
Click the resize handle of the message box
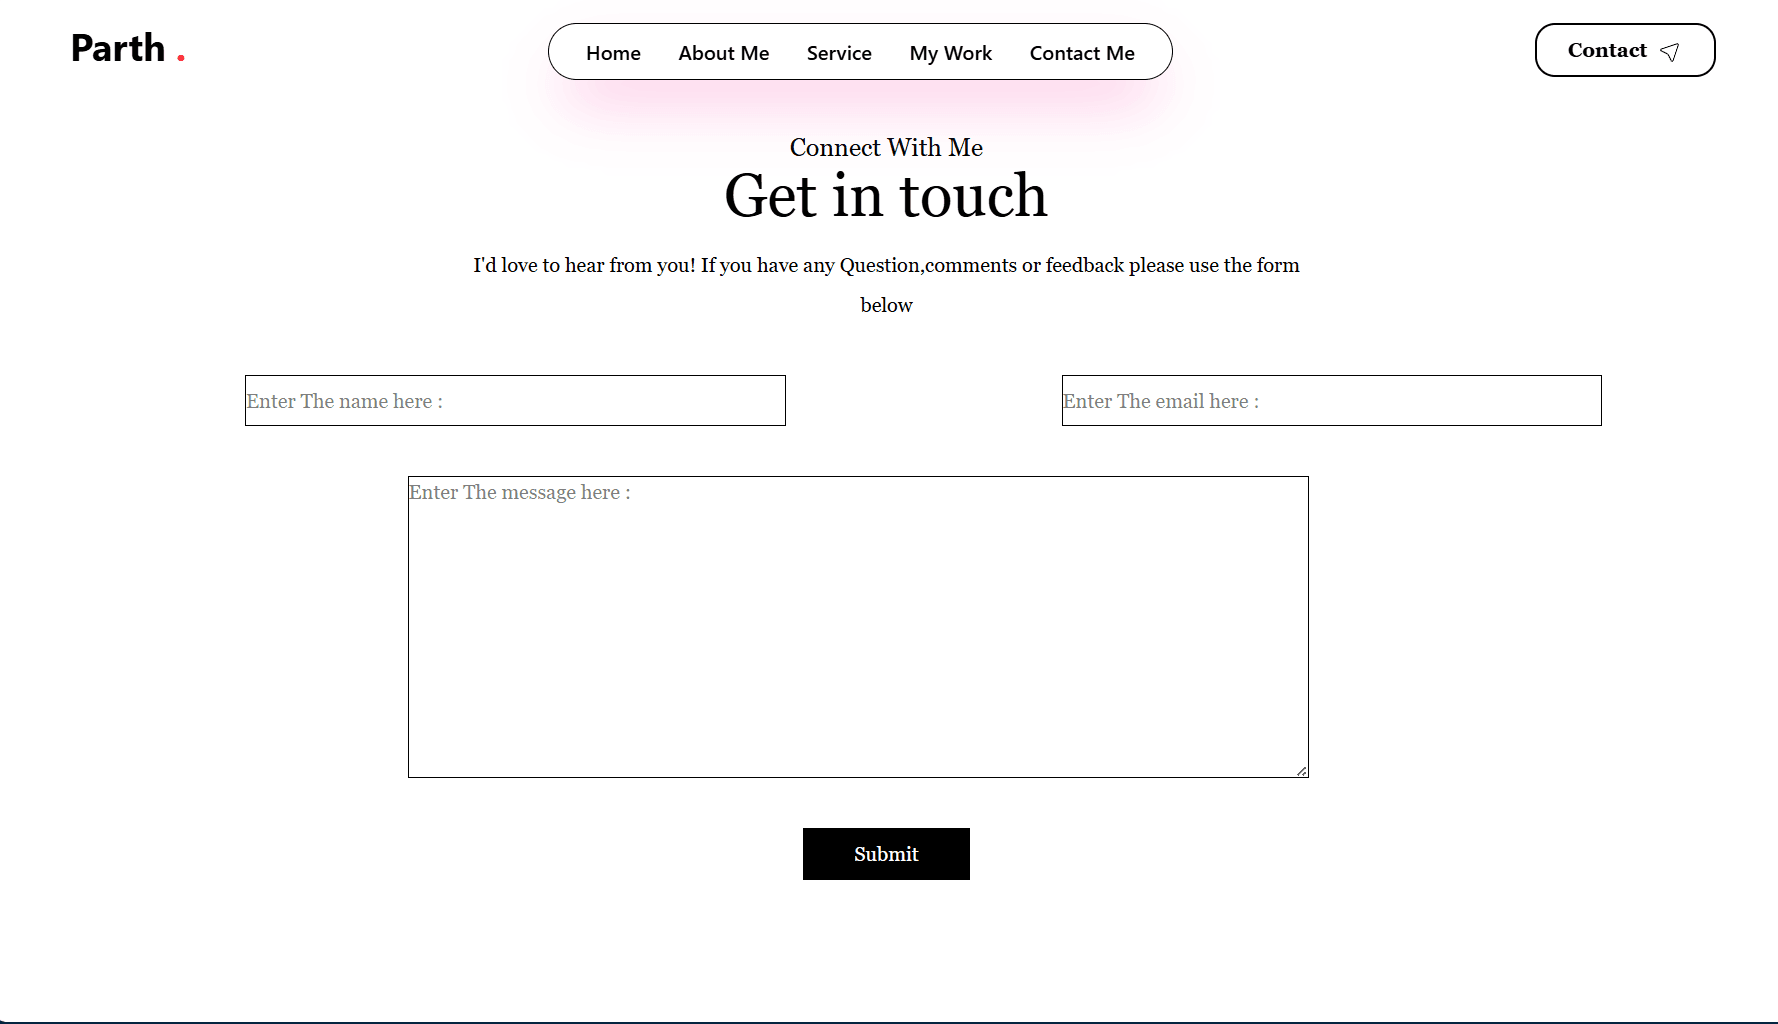1302,770
